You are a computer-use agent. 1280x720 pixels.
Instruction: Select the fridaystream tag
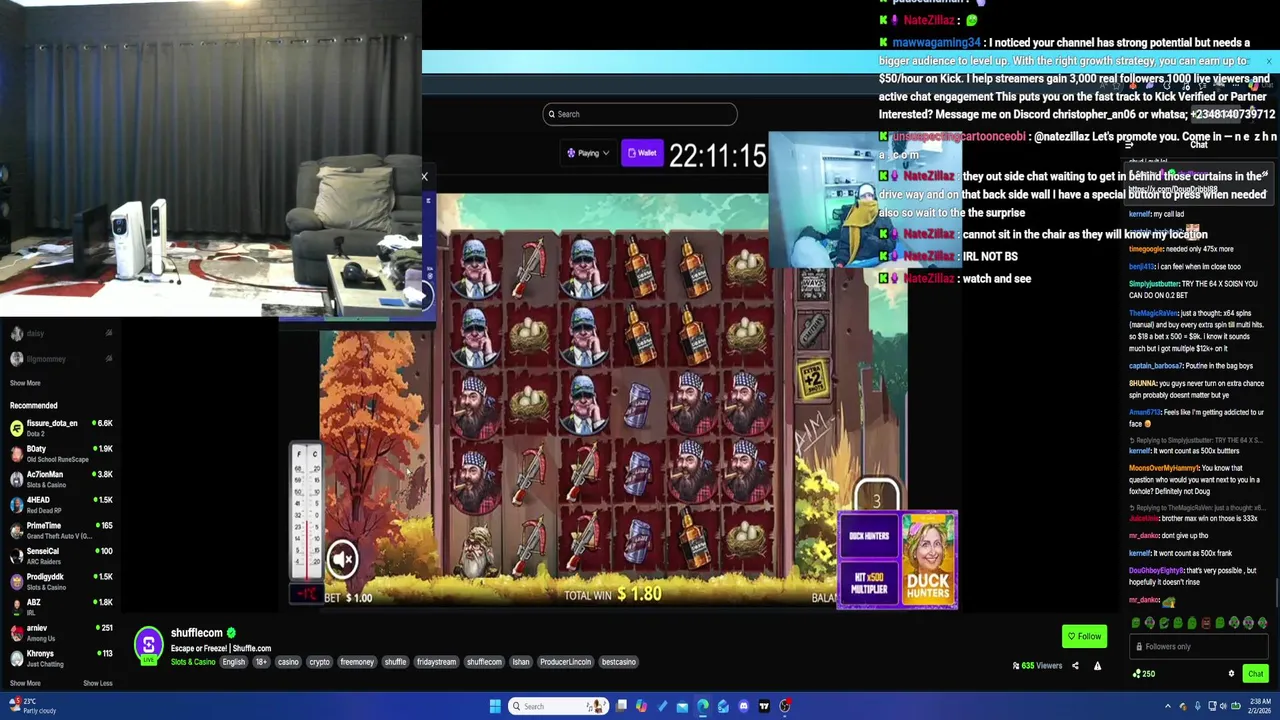coord(436,662)
